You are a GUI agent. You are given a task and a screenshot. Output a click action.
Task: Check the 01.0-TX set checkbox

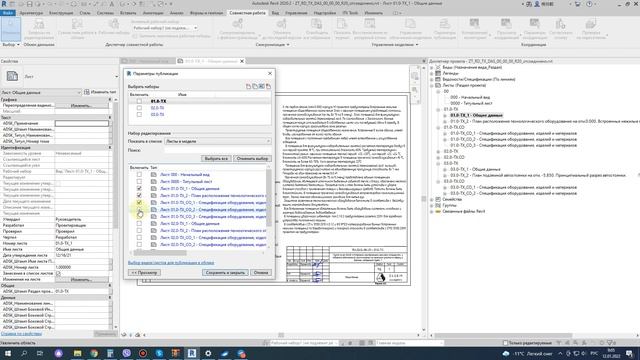click(139, 101)
